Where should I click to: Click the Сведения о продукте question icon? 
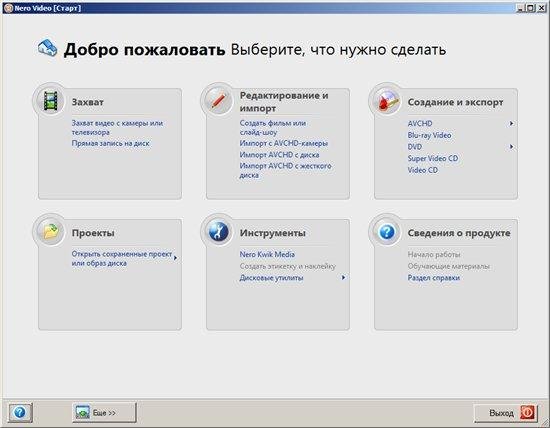coord(386,232)
